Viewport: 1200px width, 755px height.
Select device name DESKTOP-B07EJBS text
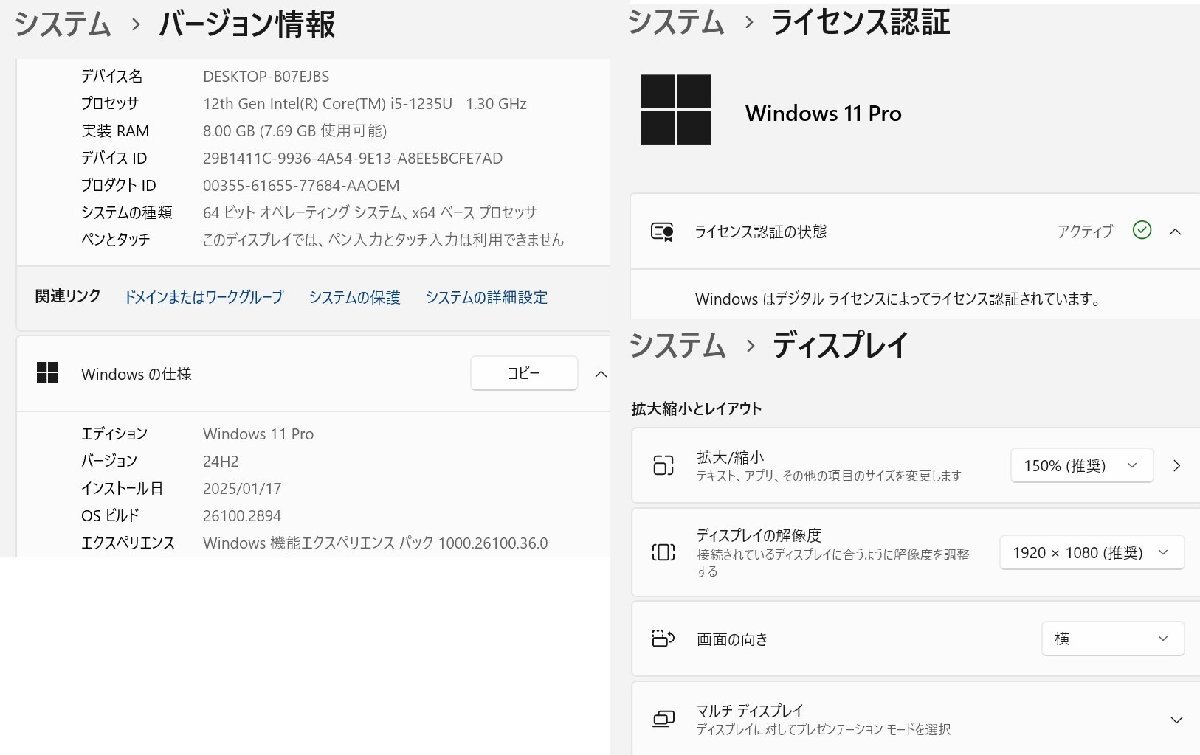tap(266, 77)
